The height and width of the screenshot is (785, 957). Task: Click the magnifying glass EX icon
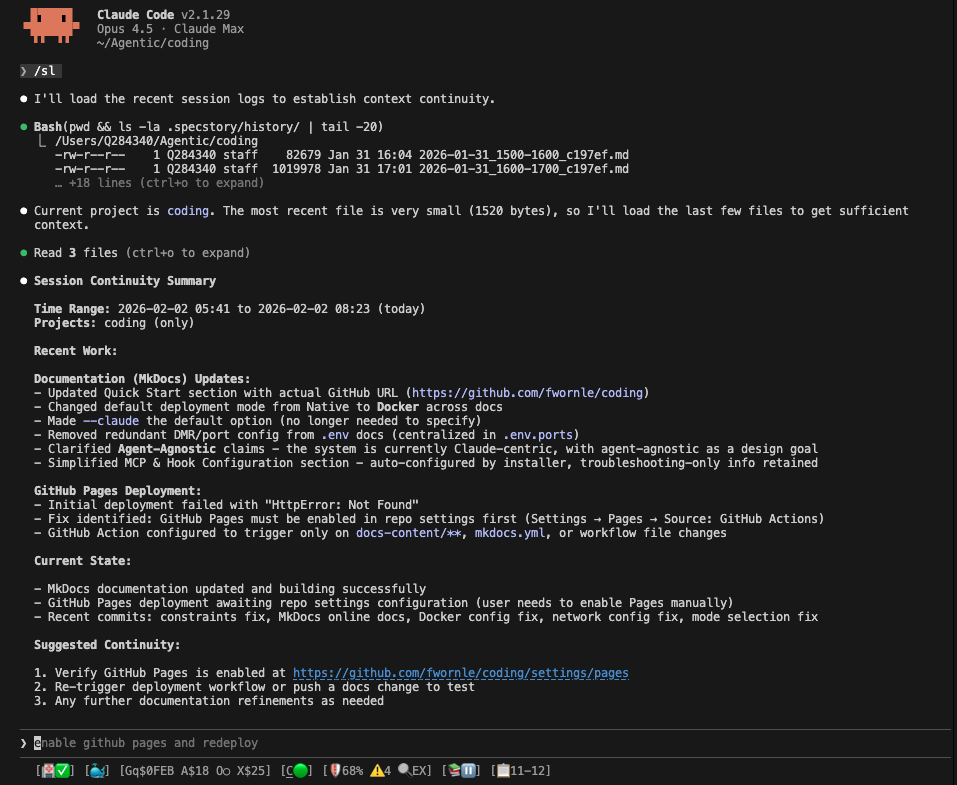tap(414, 770)
